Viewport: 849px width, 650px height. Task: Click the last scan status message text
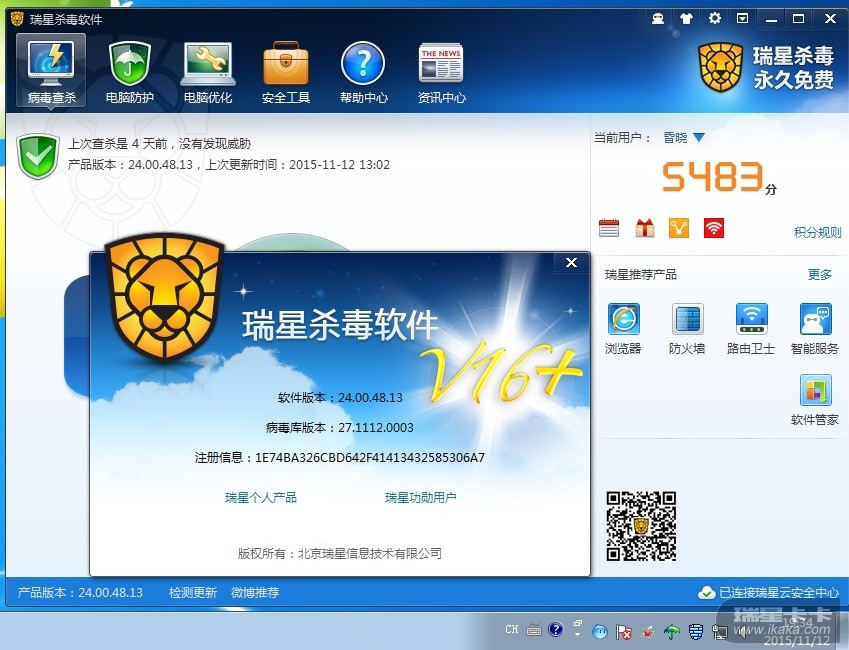pos(159,144)
